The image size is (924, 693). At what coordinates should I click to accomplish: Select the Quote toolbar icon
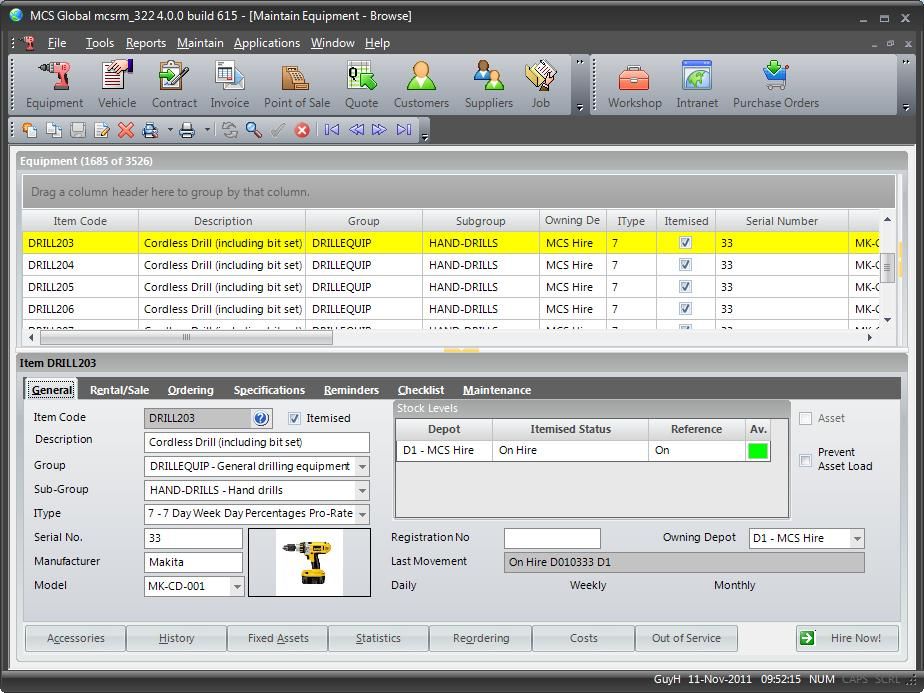360,84
